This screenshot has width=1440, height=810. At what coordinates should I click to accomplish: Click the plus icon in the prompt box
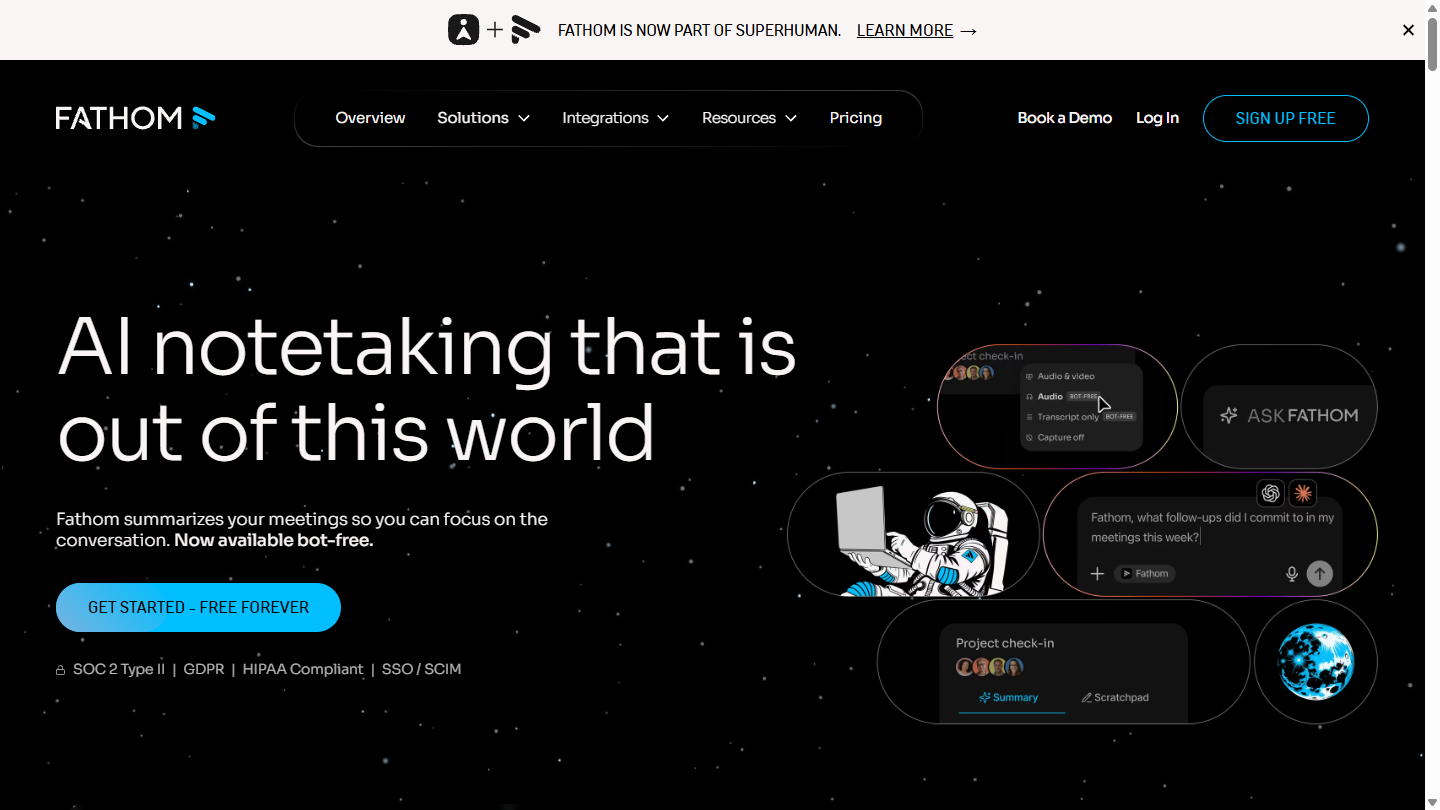[x=1097, y=573]
